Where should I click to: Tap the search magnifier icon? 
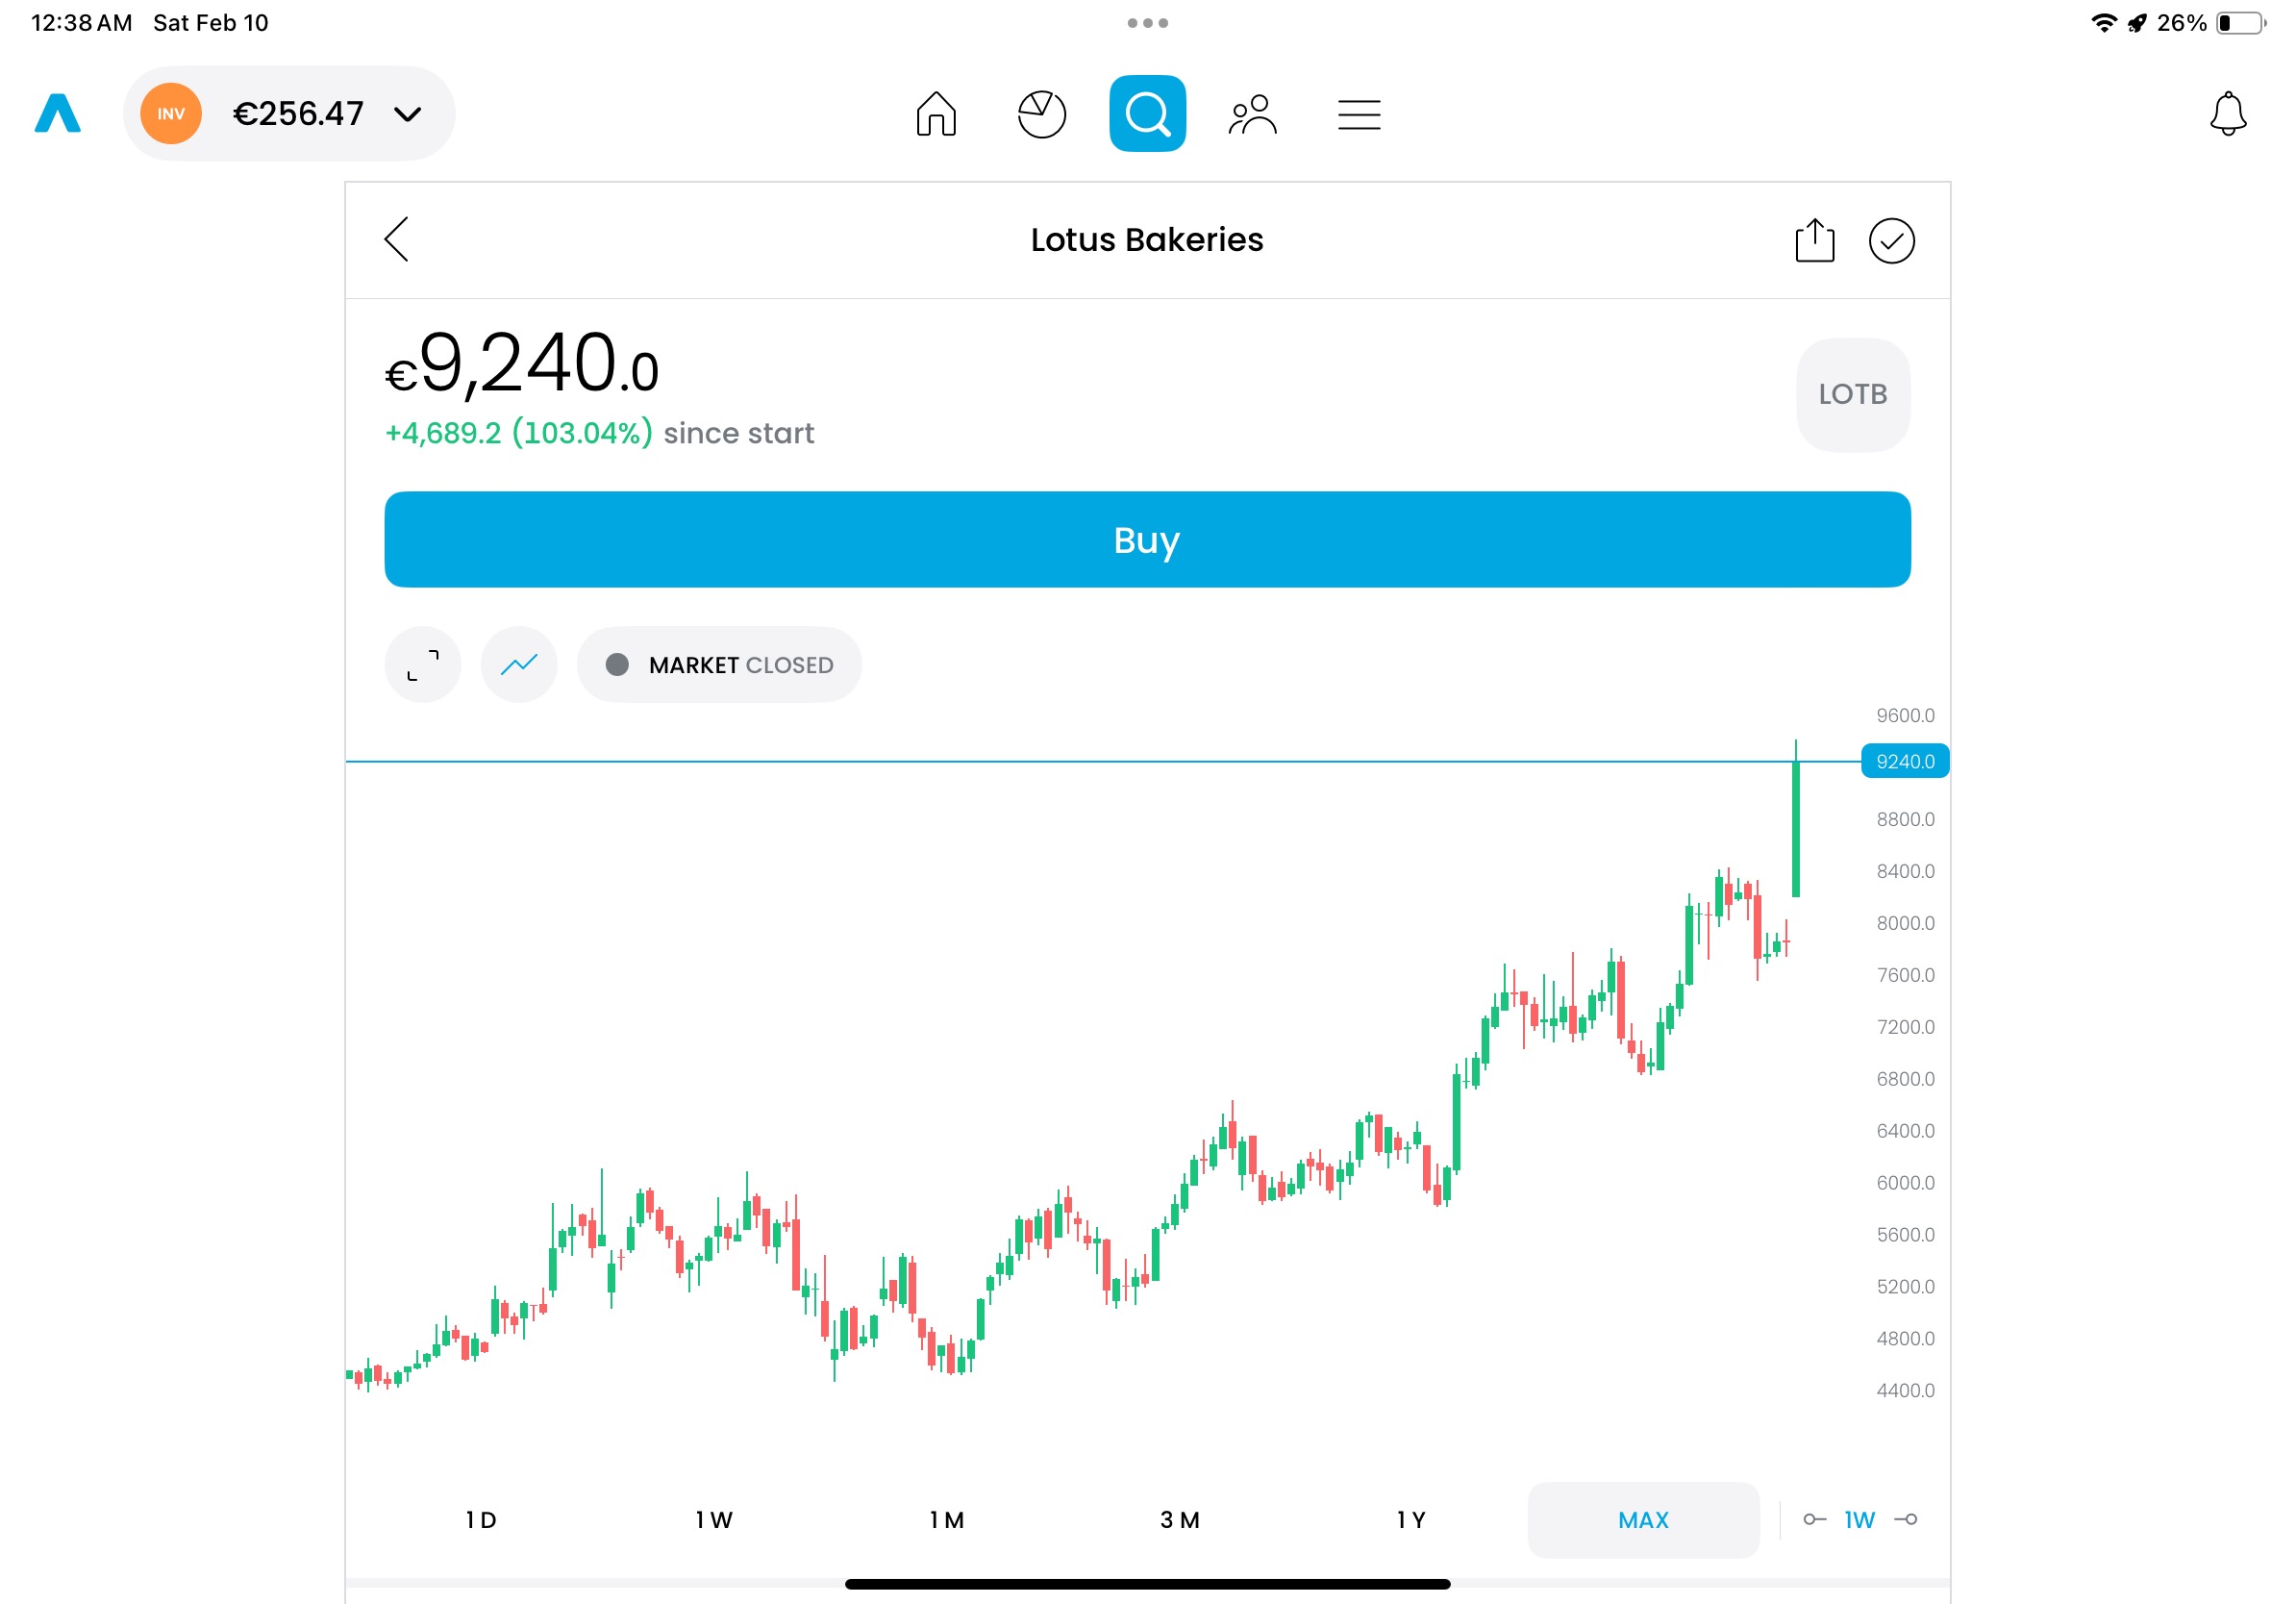tap(1147, 114)
